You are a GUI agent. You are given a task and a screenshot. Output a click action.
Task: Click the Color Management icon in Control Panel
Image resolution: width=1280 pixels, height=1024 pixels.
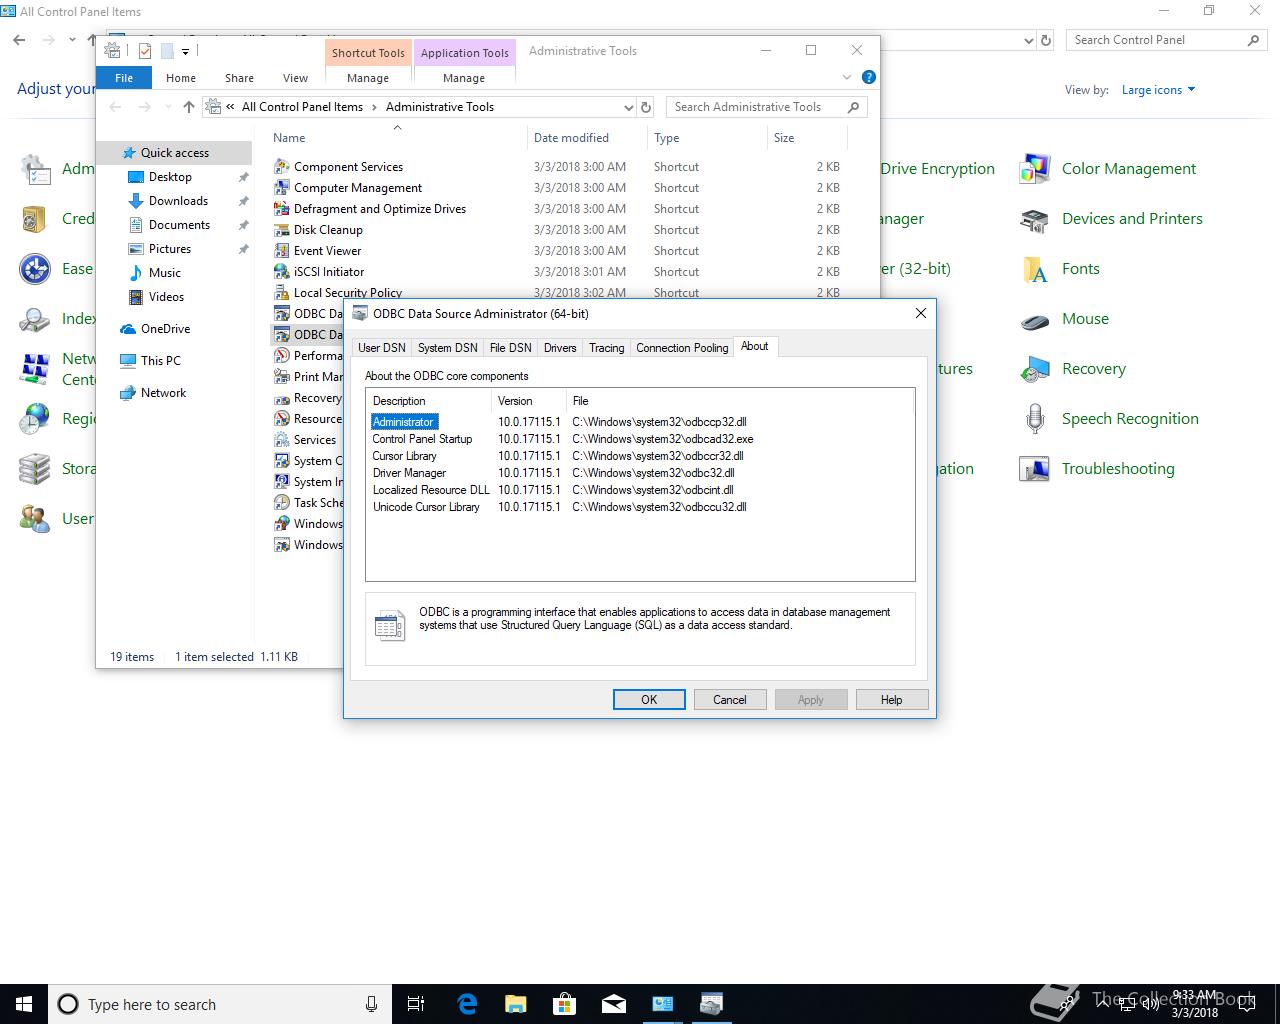[1034, 169]
